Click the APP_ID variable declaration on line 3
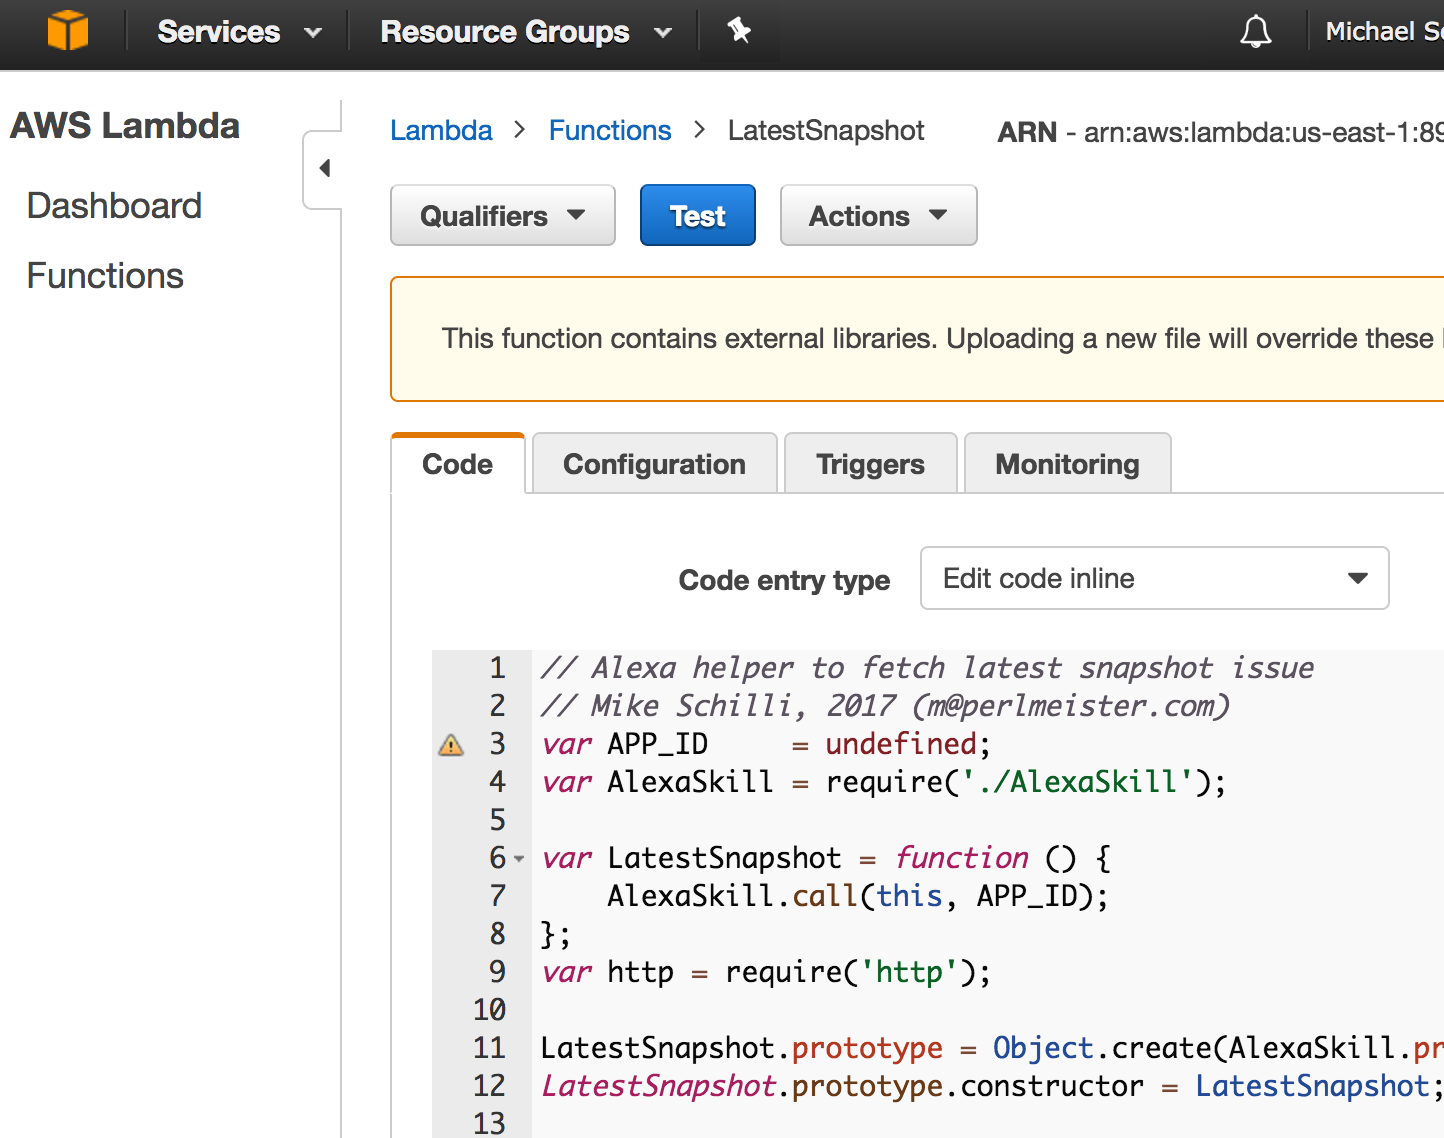This screenshot has height=1138, width=1444. coord(766,744)
